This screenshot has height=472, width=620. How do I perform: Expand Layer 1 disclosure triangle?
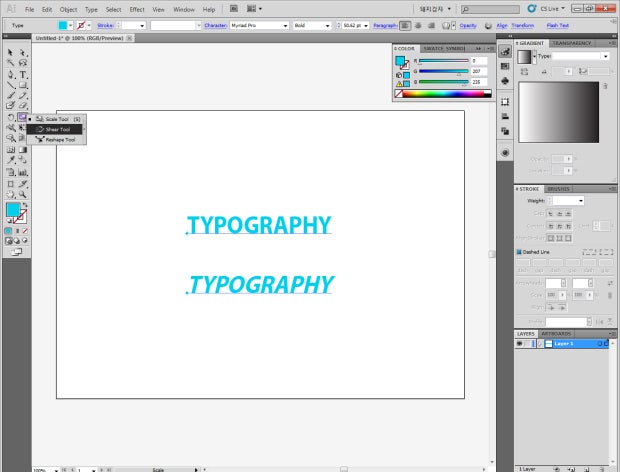[538, 344]
